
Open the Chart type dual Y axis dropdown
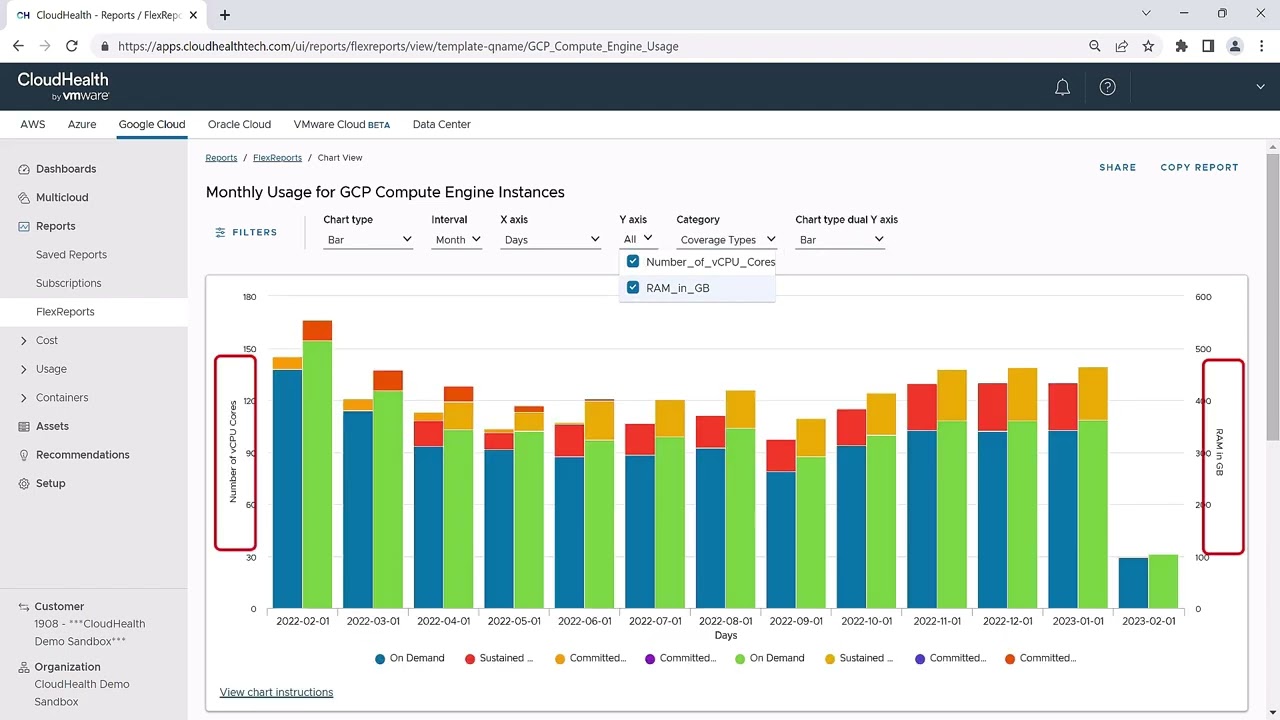click(x=840, y=240)
